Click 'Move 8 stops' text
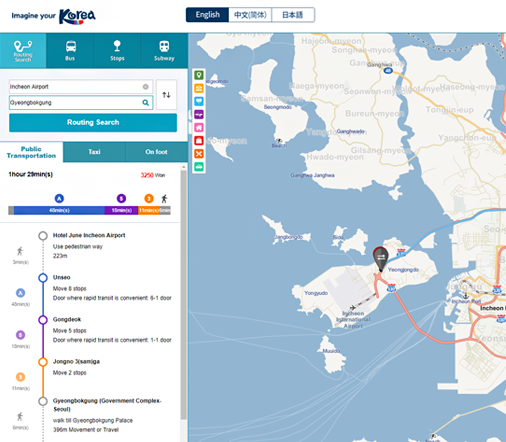506x442 pixels. click(x=70, y=288)
